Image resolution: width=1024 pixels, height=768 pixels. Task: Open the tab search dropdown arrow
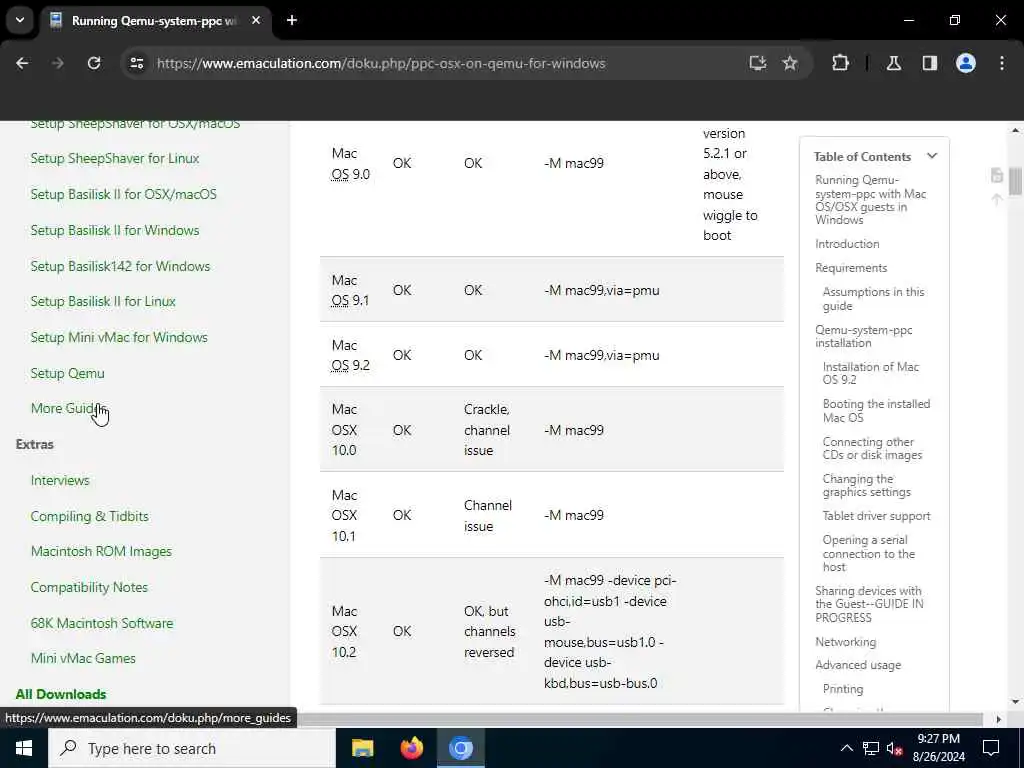click(20, 20)
